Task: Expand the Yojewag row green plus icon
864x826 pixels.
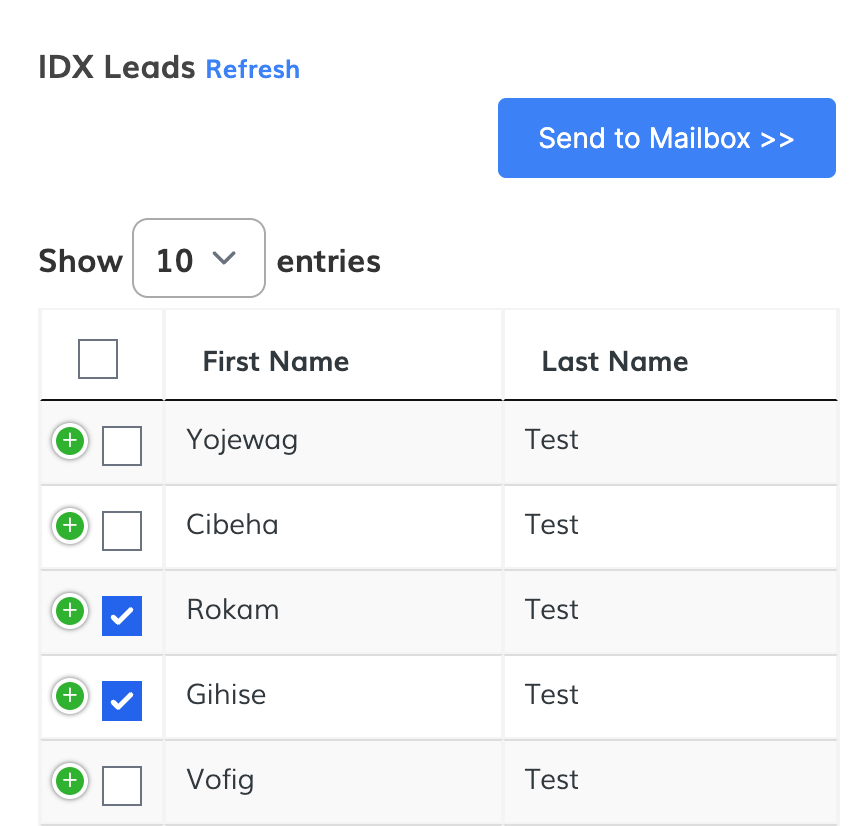Action: (69, 440)
